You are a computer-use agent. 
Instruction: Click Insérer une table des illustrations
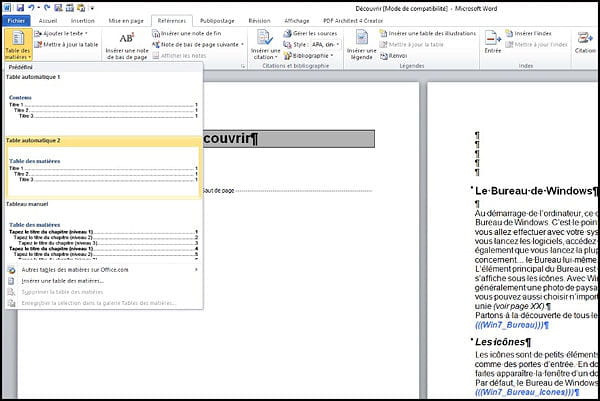click(427, 34)
